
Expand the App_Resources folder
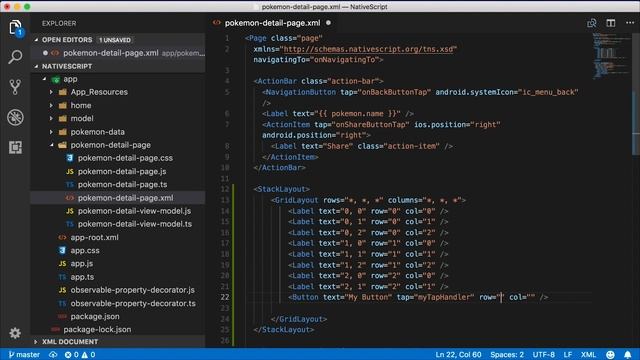pyautogui.click(x=51, y=92)
